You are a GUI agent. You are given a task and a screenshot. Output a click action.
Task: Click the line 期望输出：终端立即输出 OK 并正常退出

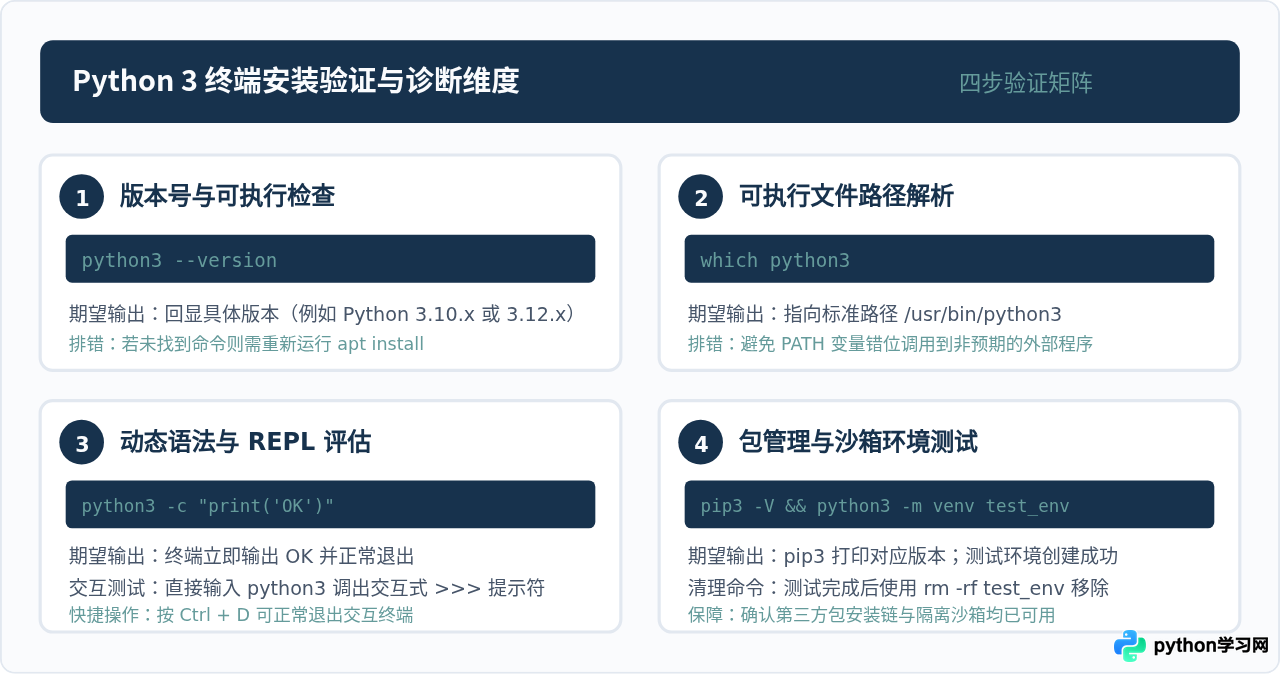(x=241, y=556)
